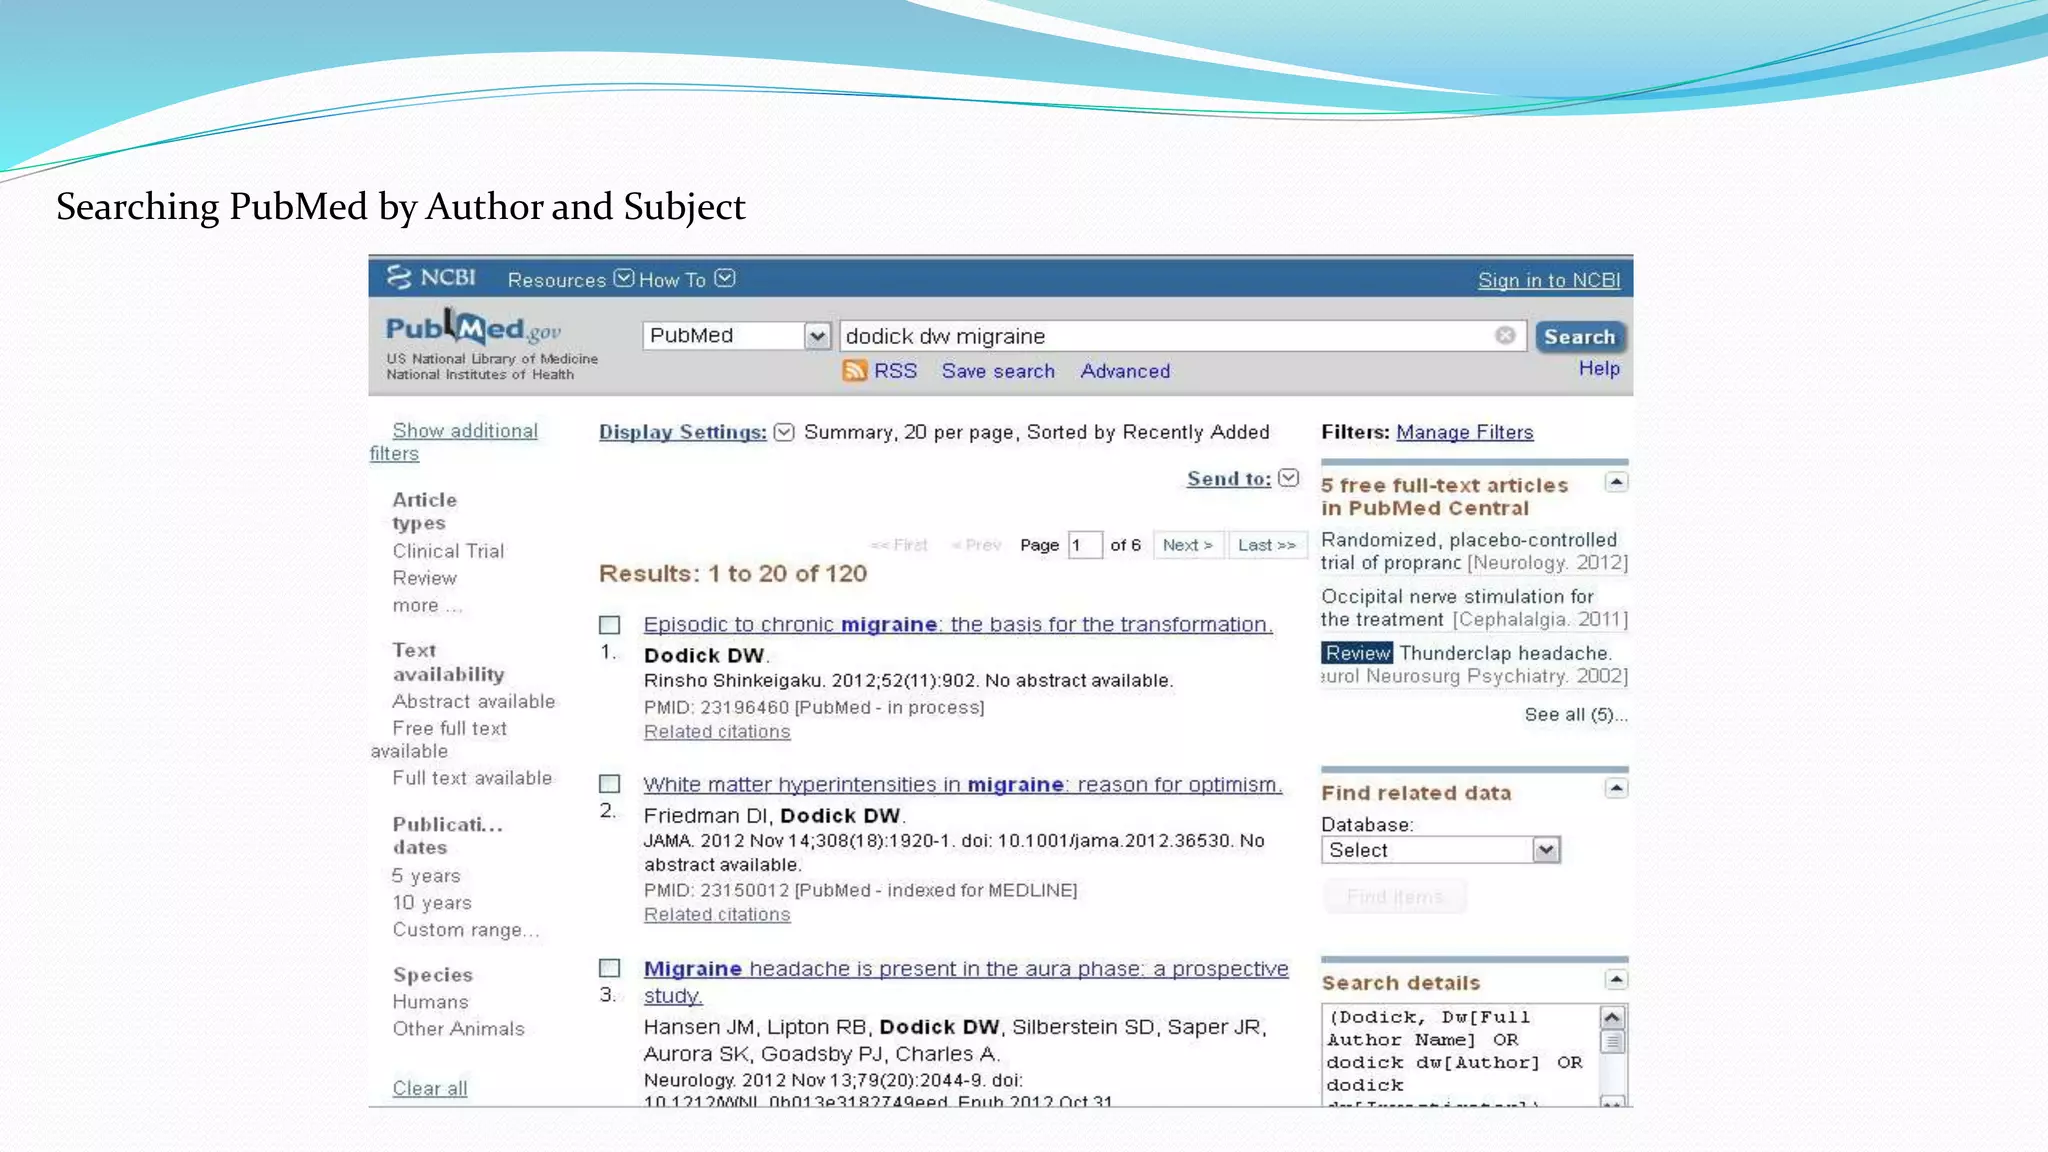The width and height of the screenshot is (2048, 1152).
Task: Filter species to Humans
Action: click(x=430, y=1002)
